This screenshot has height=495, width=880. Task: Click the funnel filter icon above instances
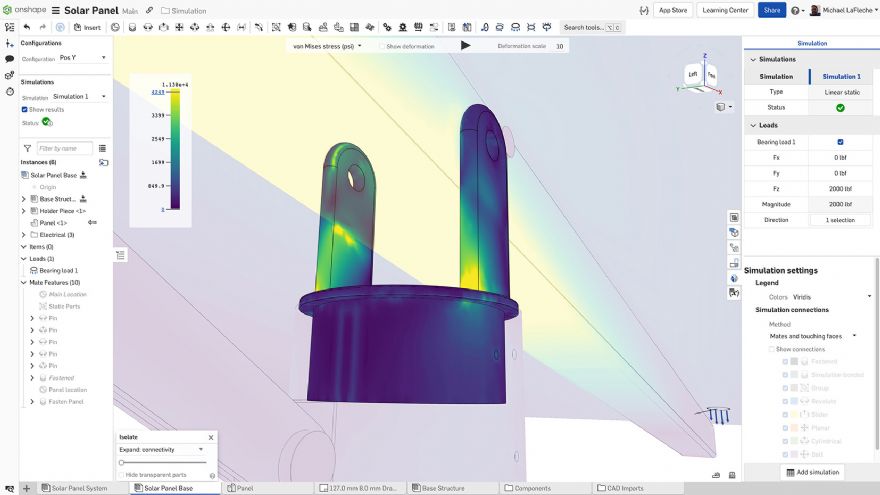pyautogui.click(x=27, y=148)
